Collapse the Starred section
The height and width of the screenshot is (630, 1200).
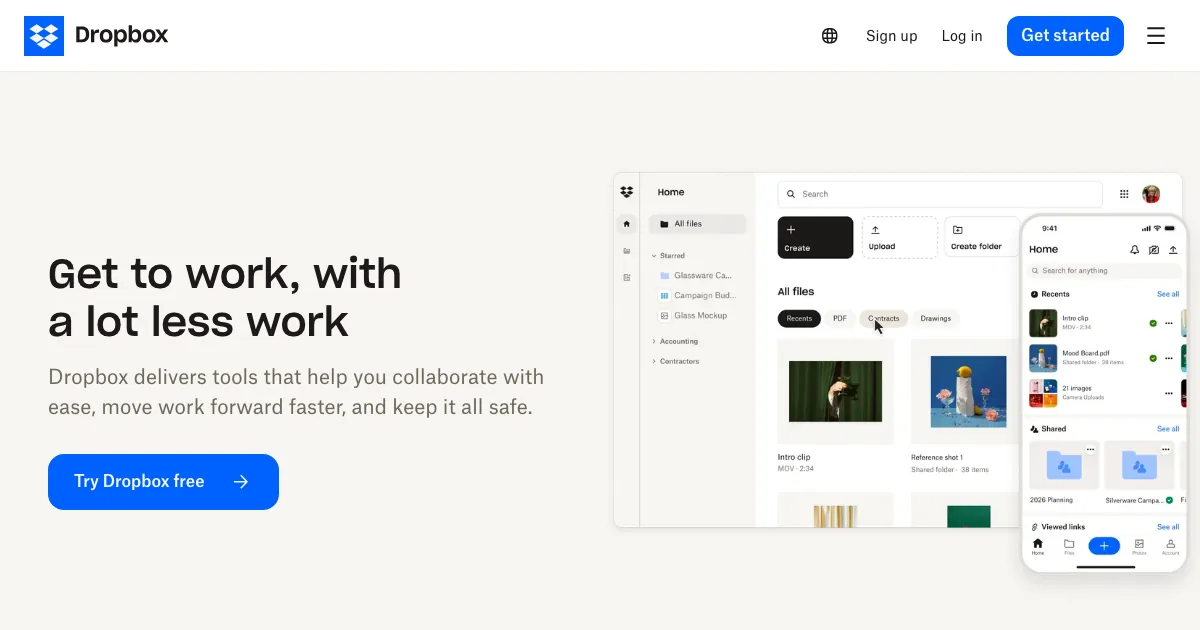pyautogui.click(x=654, y=256)
